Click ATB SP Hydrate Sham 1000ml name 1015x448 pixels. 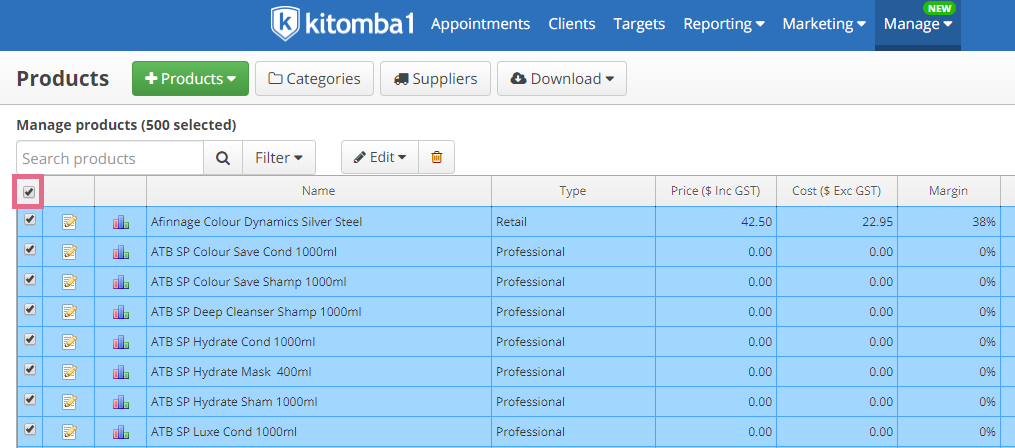[x=234, y=402]
